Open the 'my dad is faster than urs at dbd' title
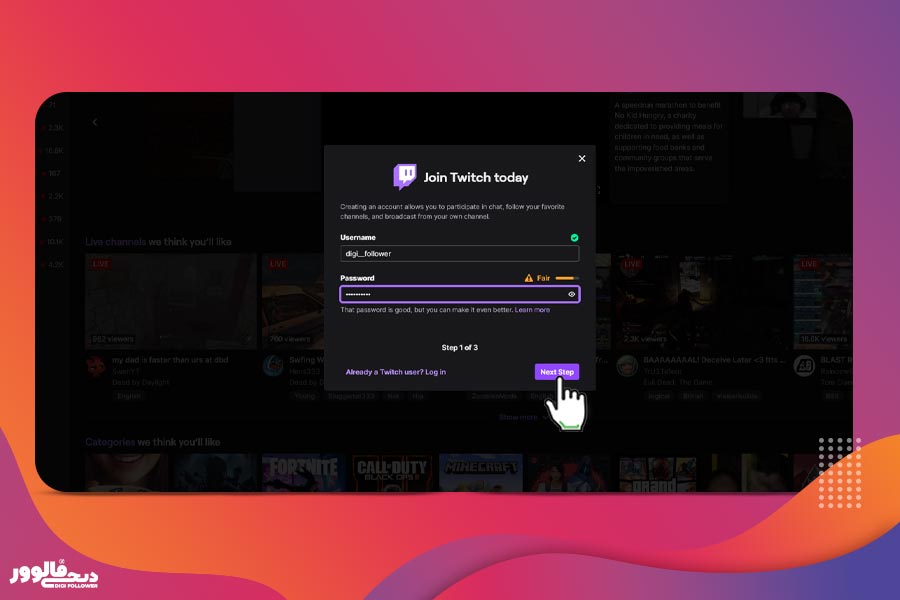 170,360
